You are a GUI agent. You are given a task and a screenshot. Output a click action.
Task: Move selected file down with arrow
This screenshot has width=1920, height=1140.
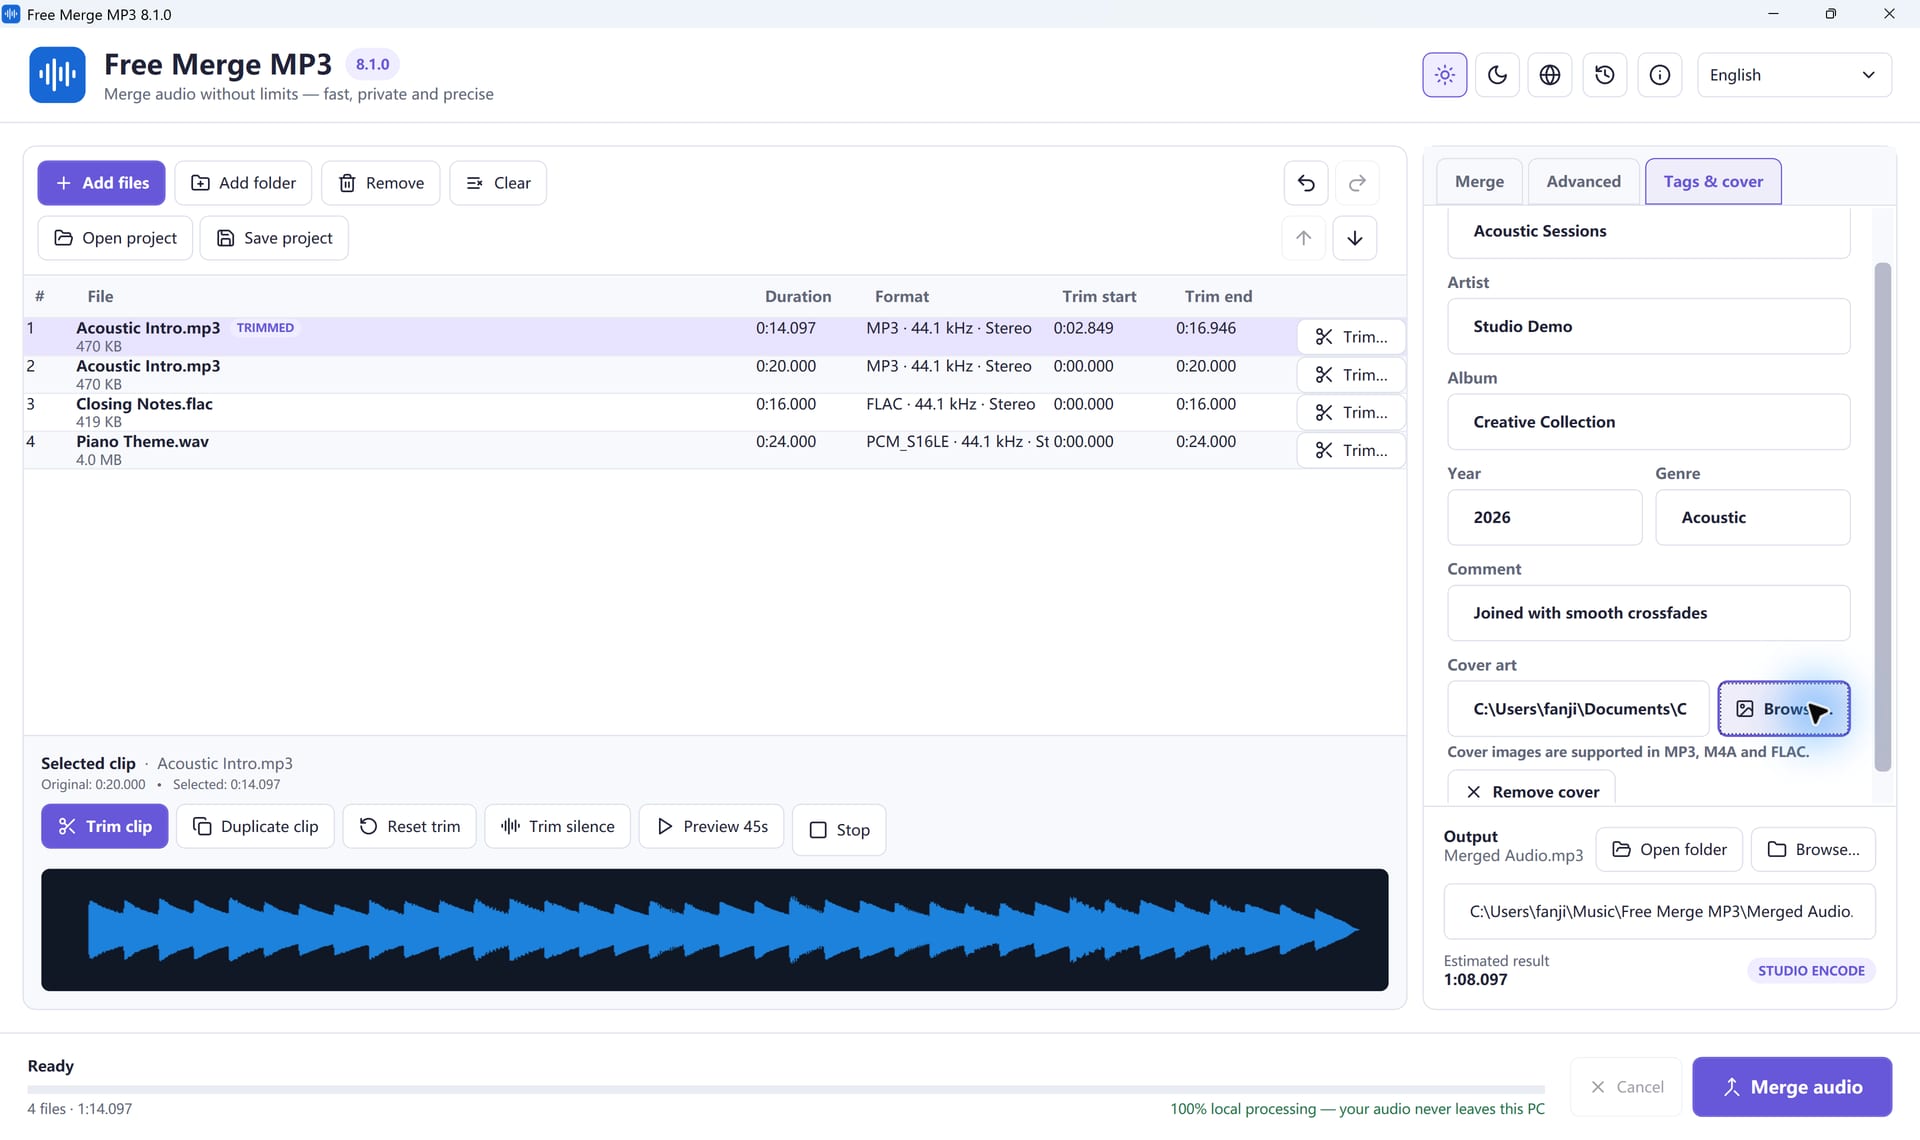1355,238
